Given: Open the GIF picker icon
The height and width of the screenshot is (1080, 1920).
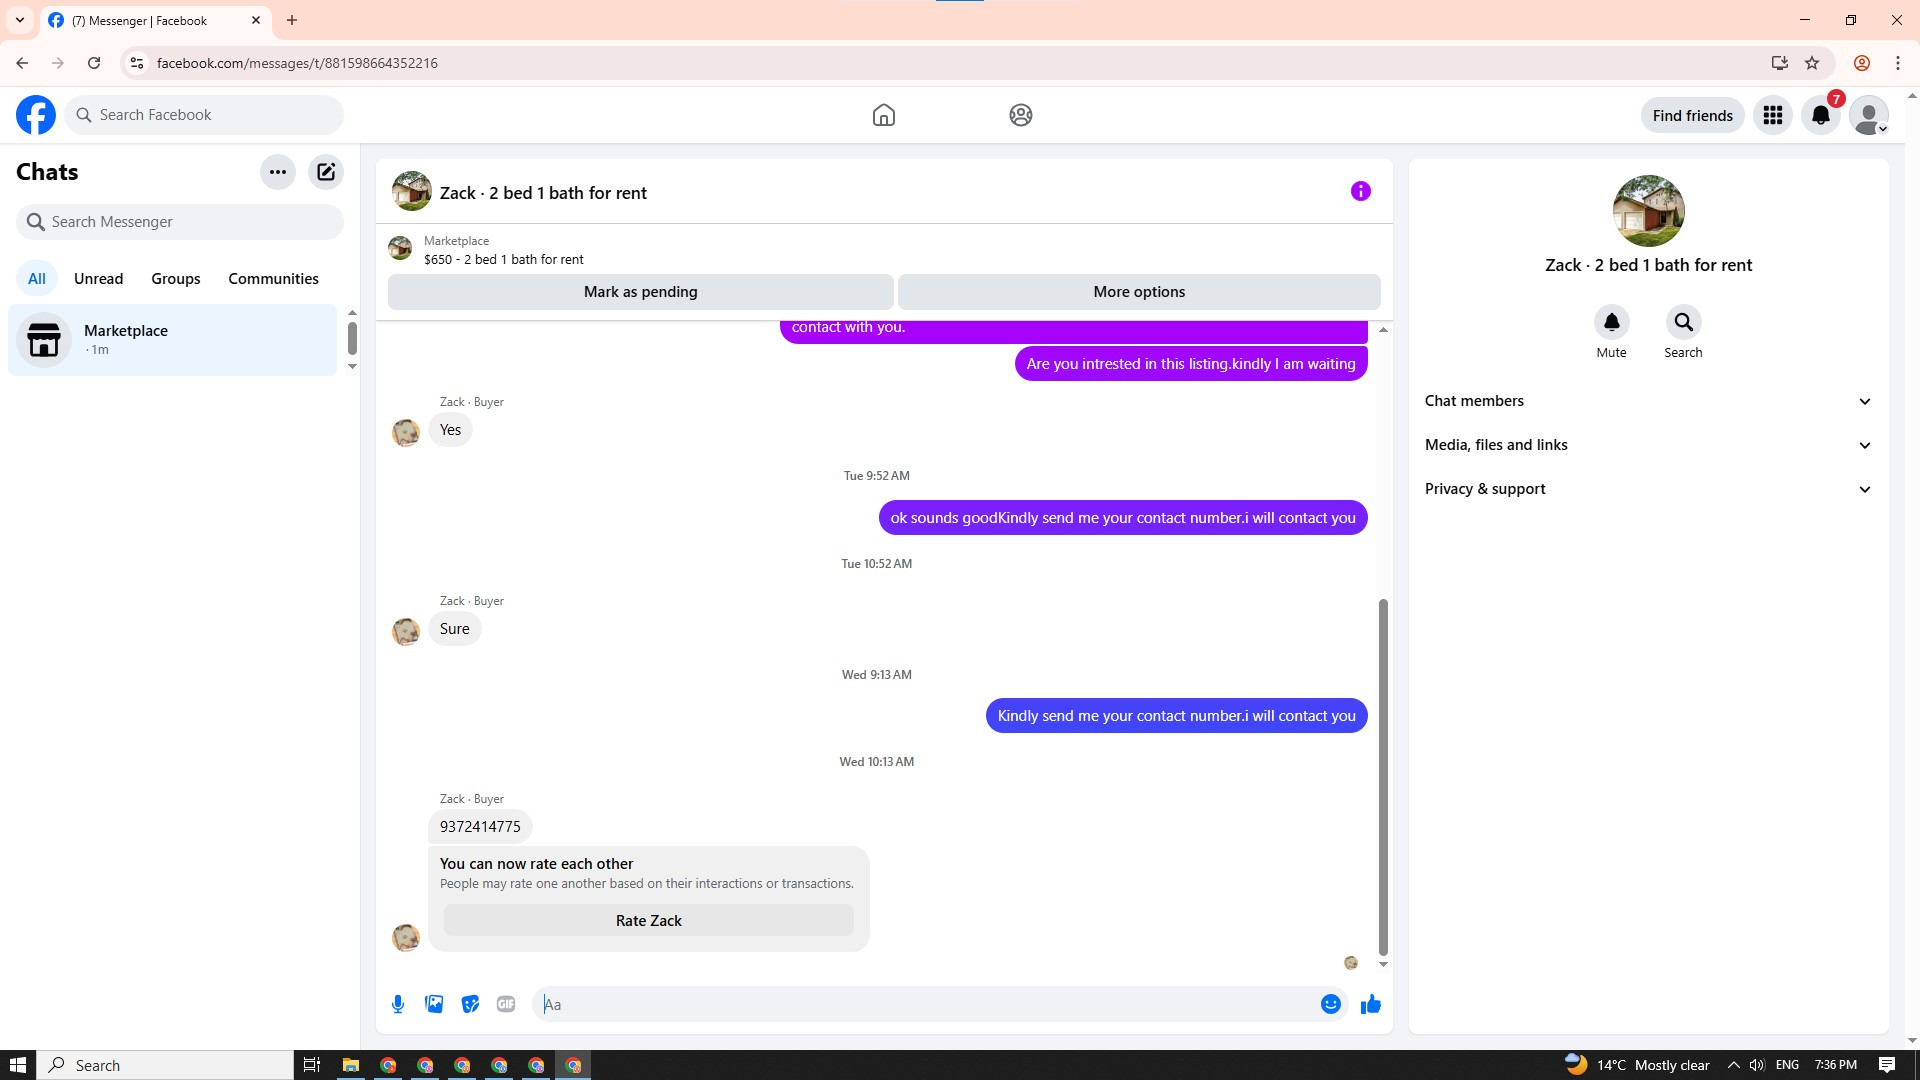Looking at the screenshot, I should (506, 1004).
